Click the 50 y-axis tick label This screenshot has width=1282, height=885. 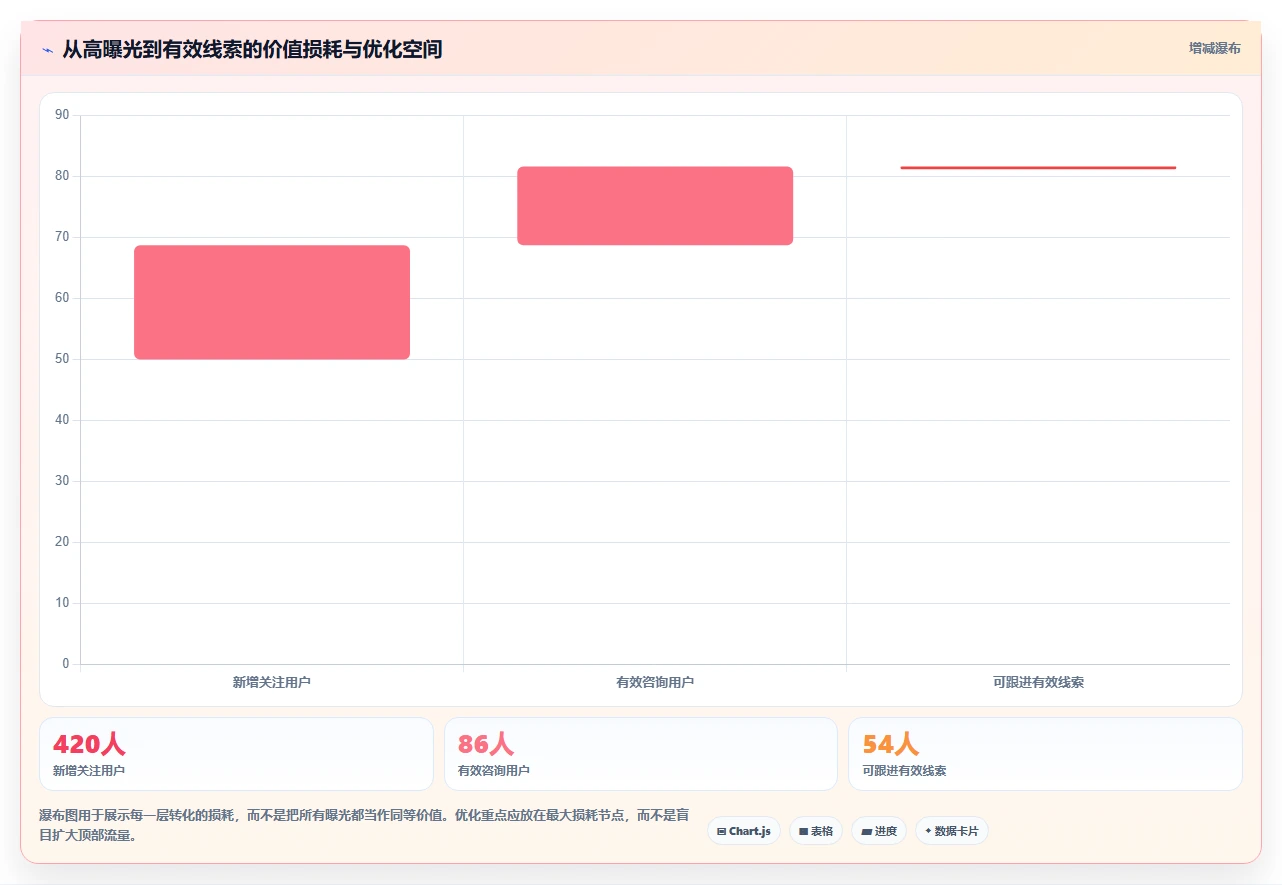[62, 359]
